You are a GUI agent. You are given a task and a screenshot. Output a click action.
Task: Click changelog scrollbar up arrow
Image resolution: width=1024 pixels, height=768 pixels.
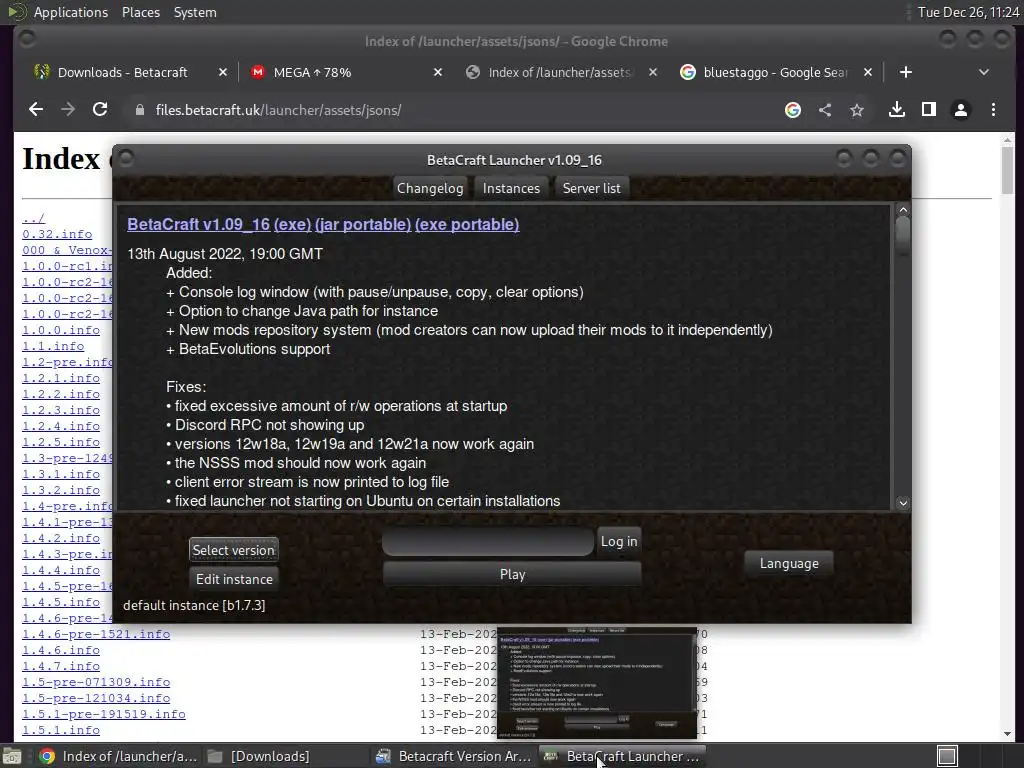903,210
